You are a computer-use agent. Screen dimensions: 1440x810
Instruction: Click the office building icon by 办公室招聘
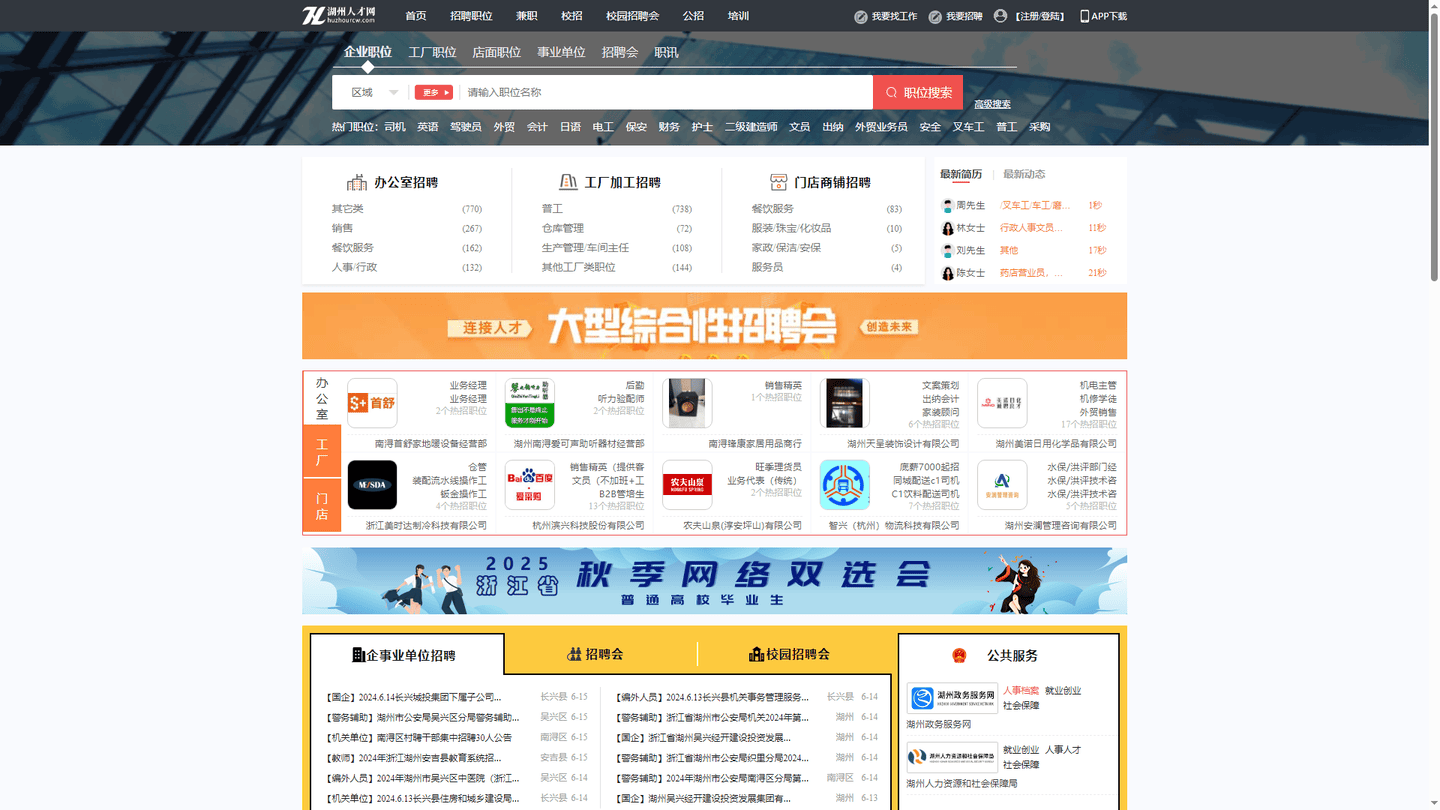pyautogui.click(x=357, y=182)
